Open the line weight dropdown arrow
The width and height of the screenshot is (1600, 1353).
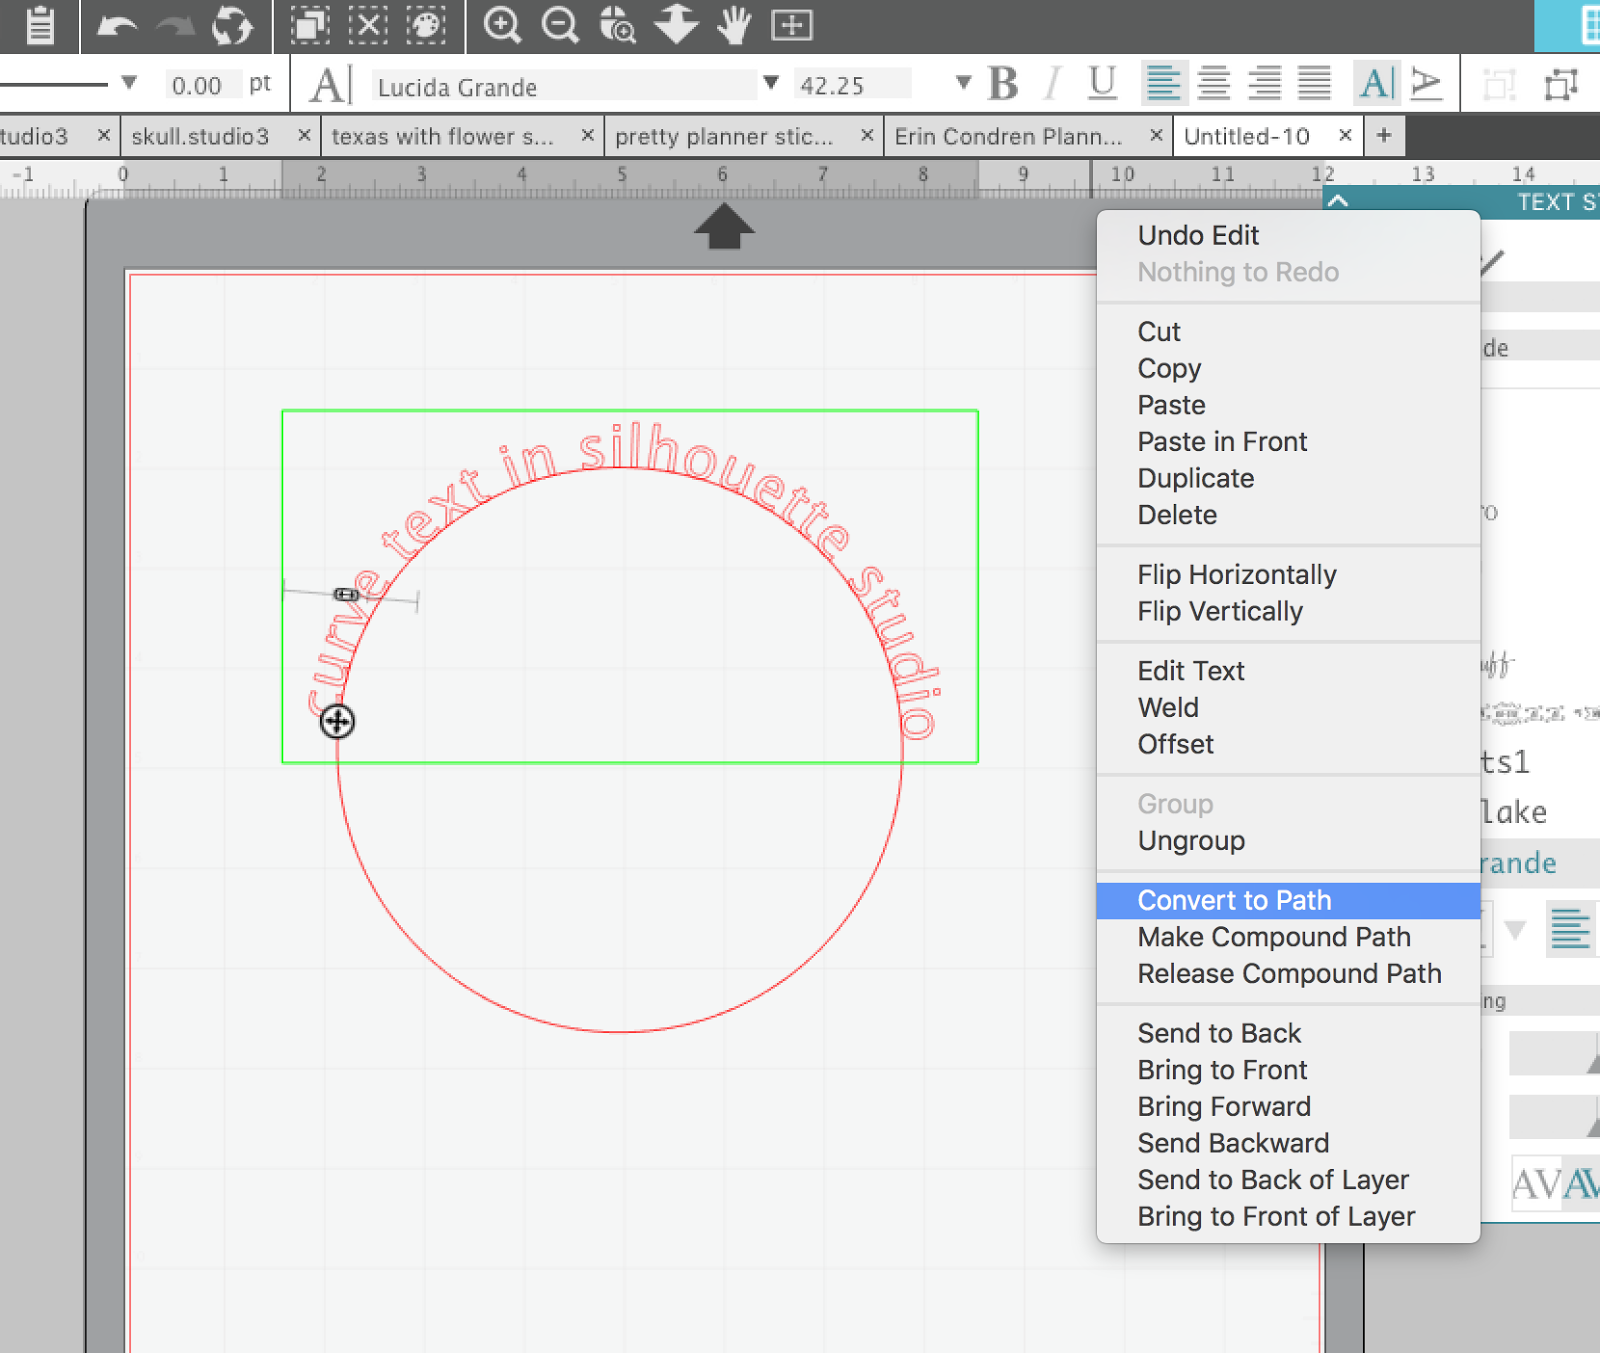pyautogui.click(x=128, y=84)
